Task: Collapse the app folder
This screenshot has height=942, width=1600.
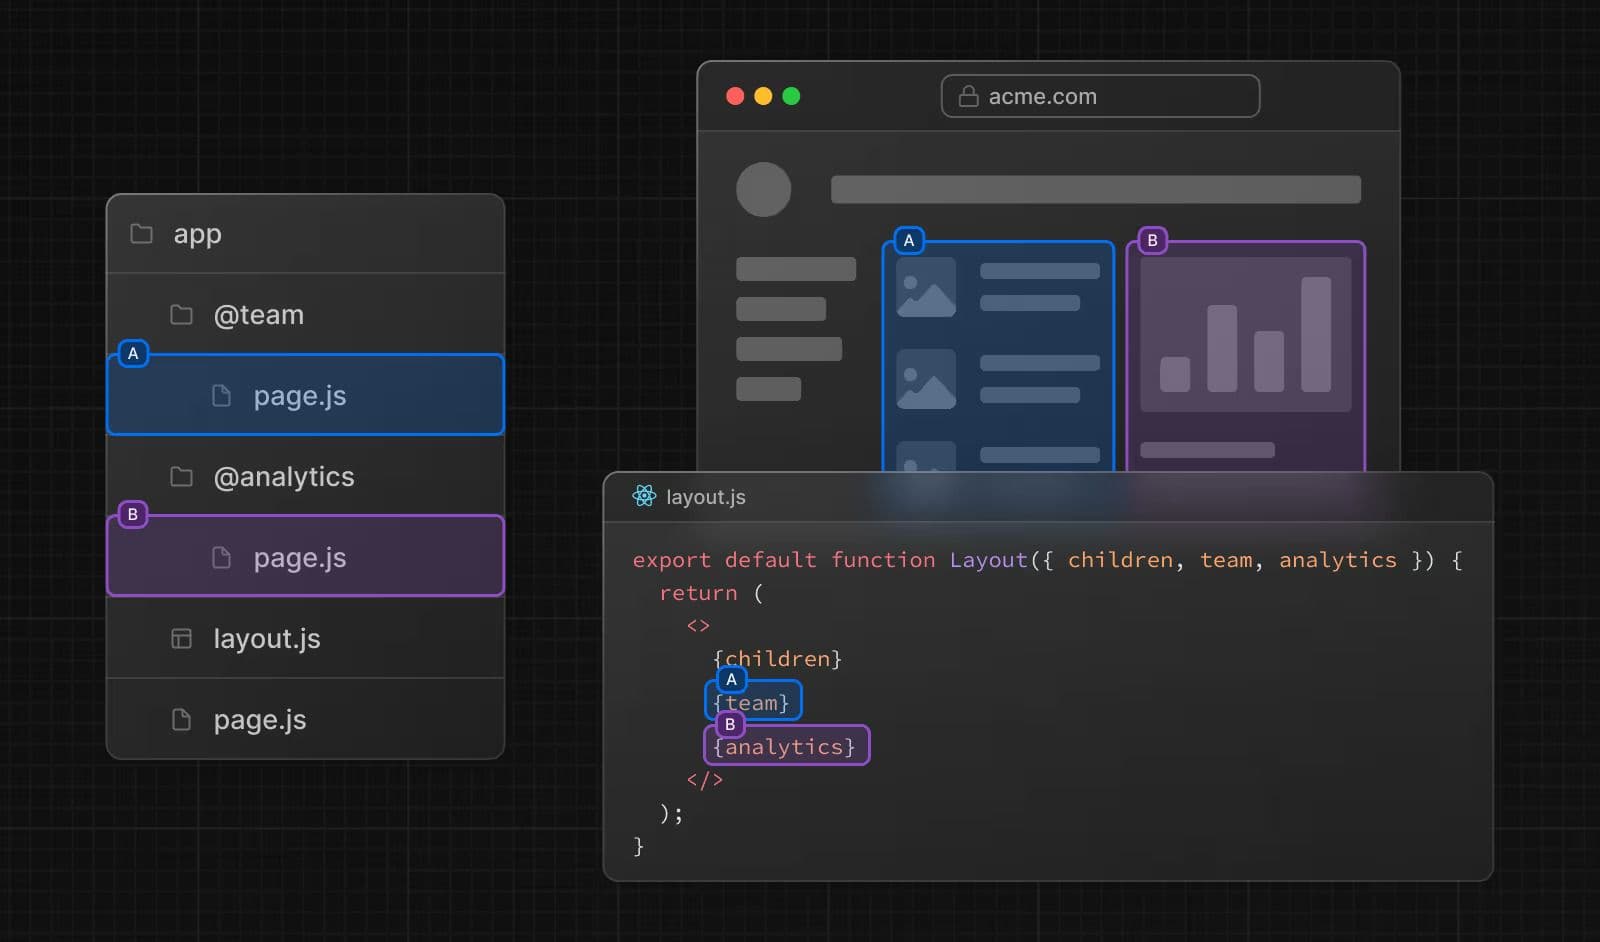Action: tap(196, 233)
